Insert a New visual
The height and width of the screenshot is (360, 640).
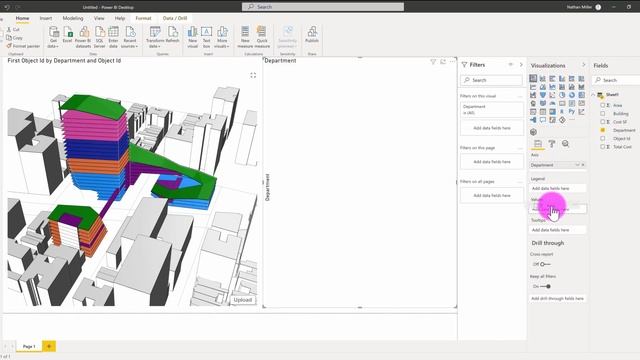pyautogui.click(x=193, y=37)
